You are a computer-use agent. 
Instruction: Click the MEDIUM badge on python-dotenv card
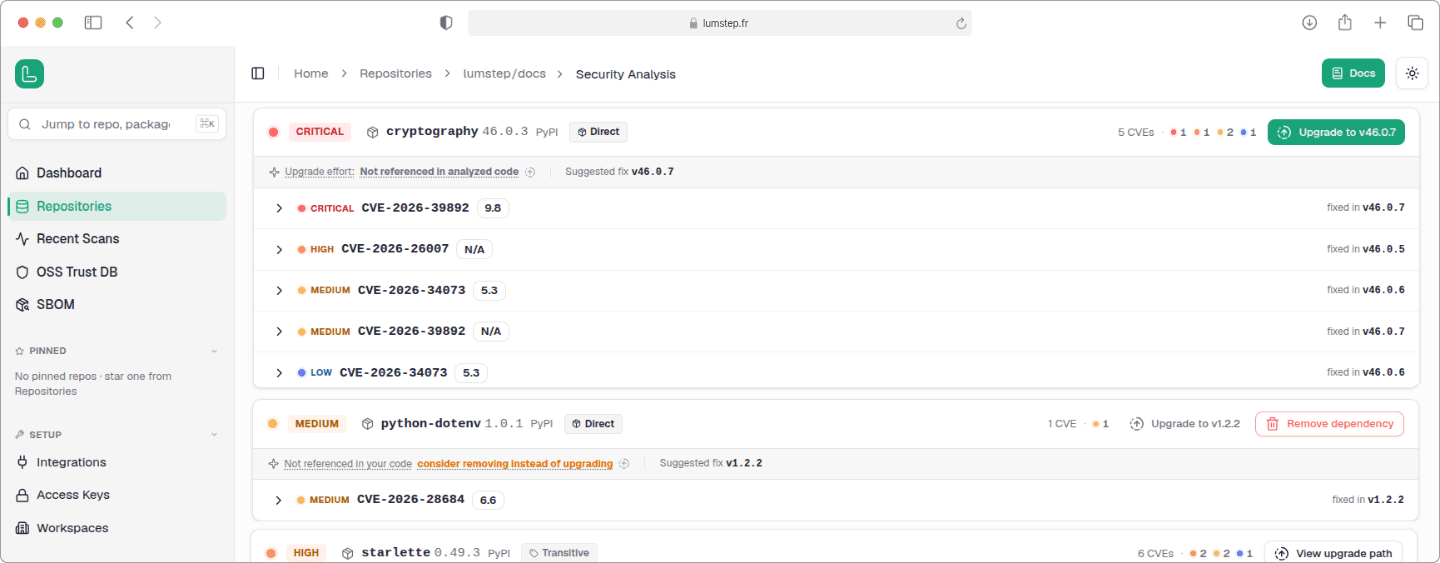[x=317, y=424]
